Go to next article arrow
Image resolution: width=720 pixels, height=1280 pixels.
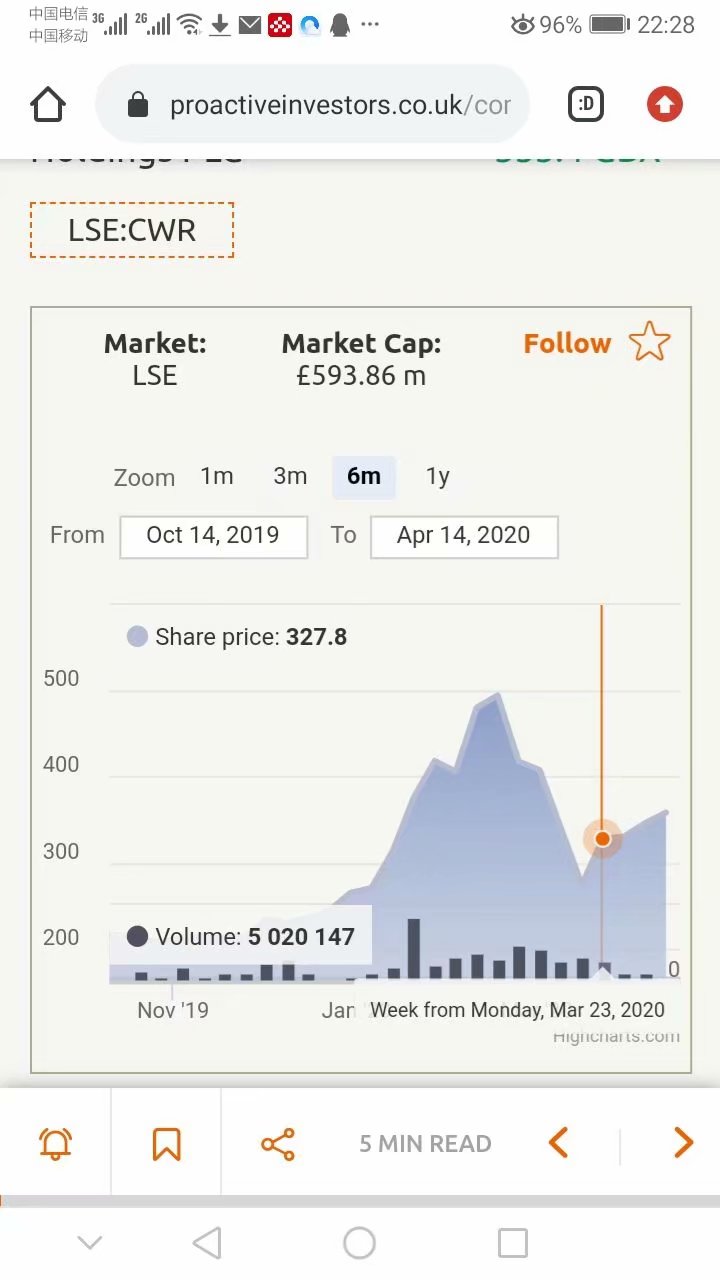coord(683,1142)
